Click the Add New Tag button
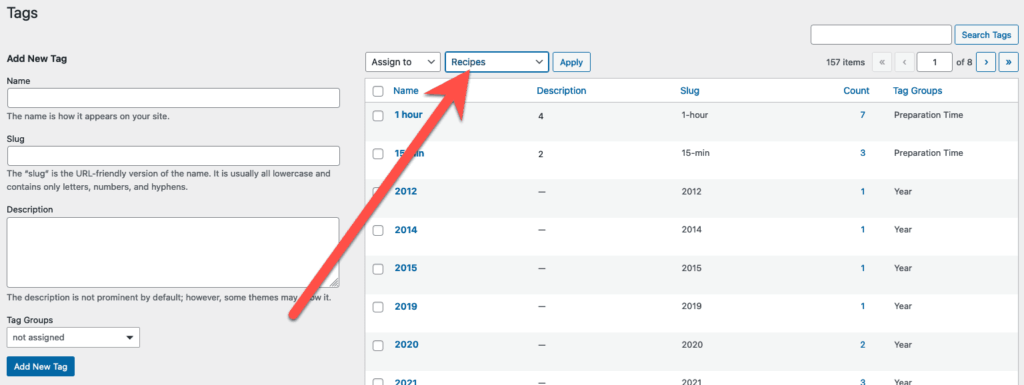 point(41,367)
